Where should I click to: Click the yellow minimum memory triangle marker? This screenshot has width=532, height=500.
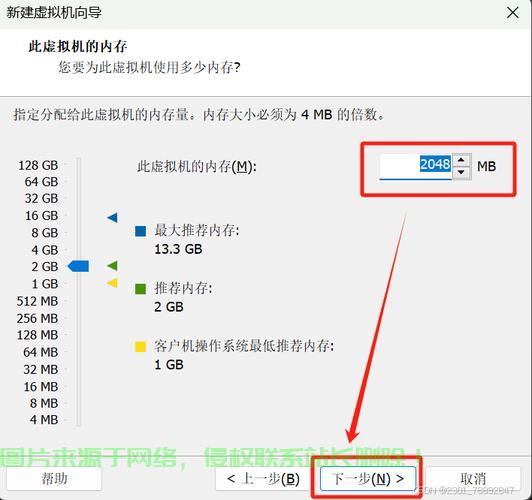[113, 283]
